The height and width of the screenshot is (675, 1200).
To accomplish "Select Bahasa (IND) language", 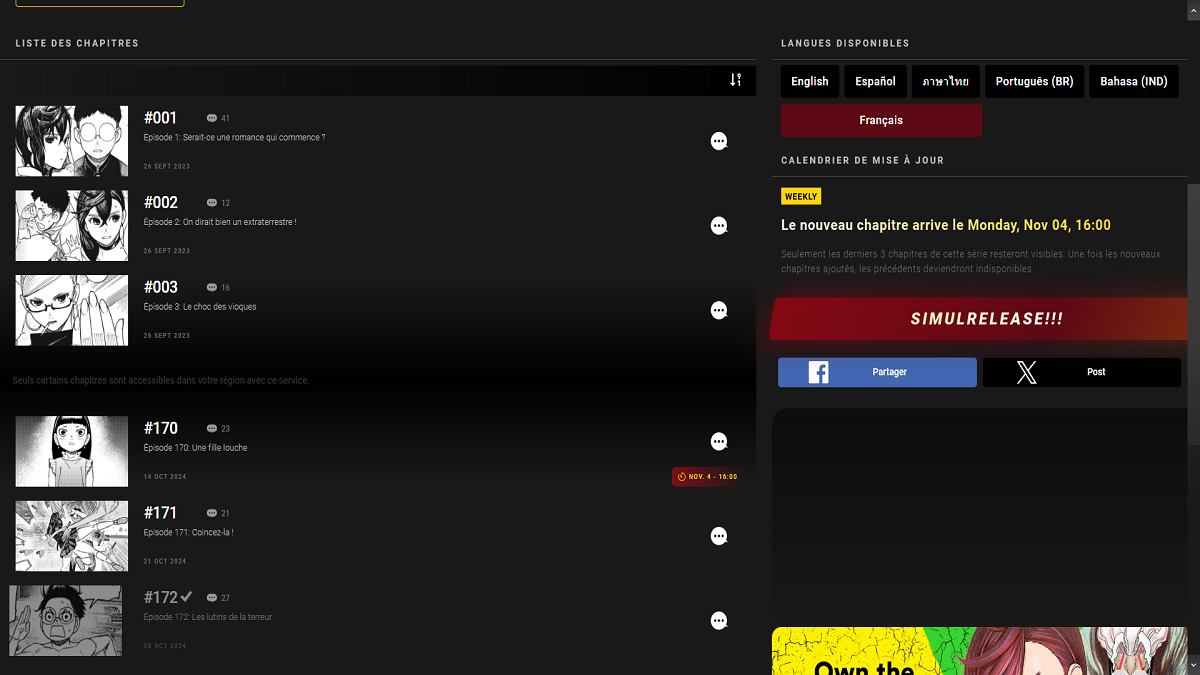I will tap(1133, 82).
